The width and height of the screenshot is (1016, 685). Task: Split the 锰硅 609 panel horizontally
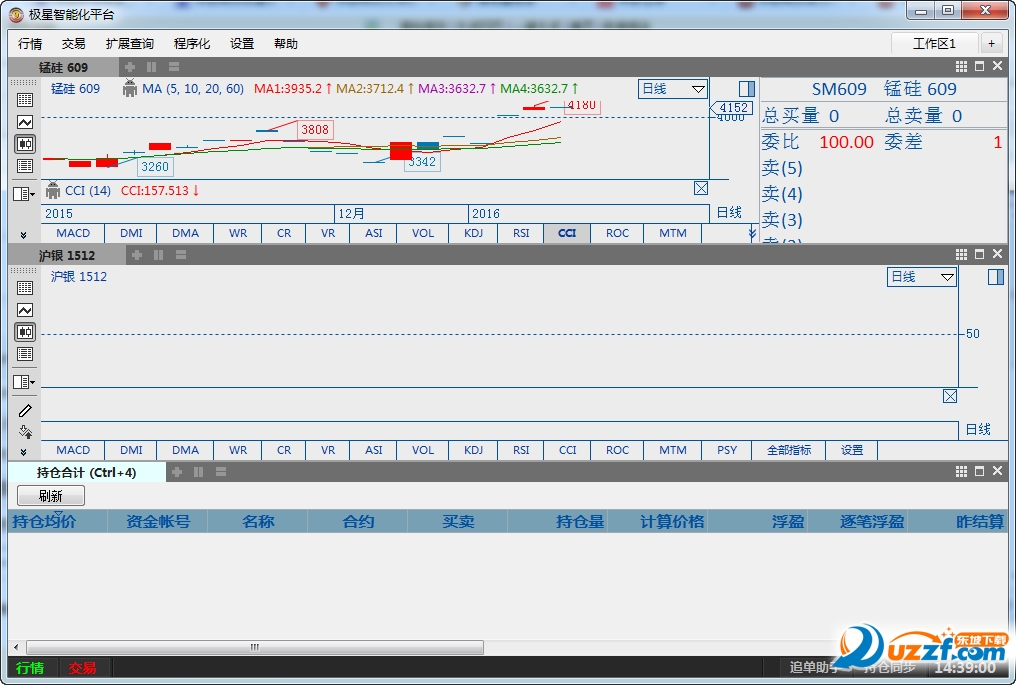(x=174, y=67)
